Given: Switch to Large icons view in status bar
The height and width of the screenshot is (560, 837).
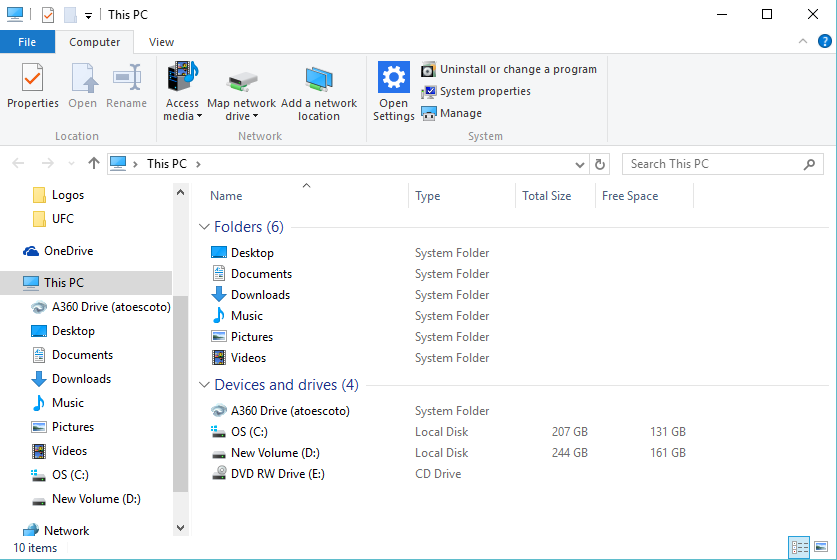Looking at the screenshot, I should [821, 547].
